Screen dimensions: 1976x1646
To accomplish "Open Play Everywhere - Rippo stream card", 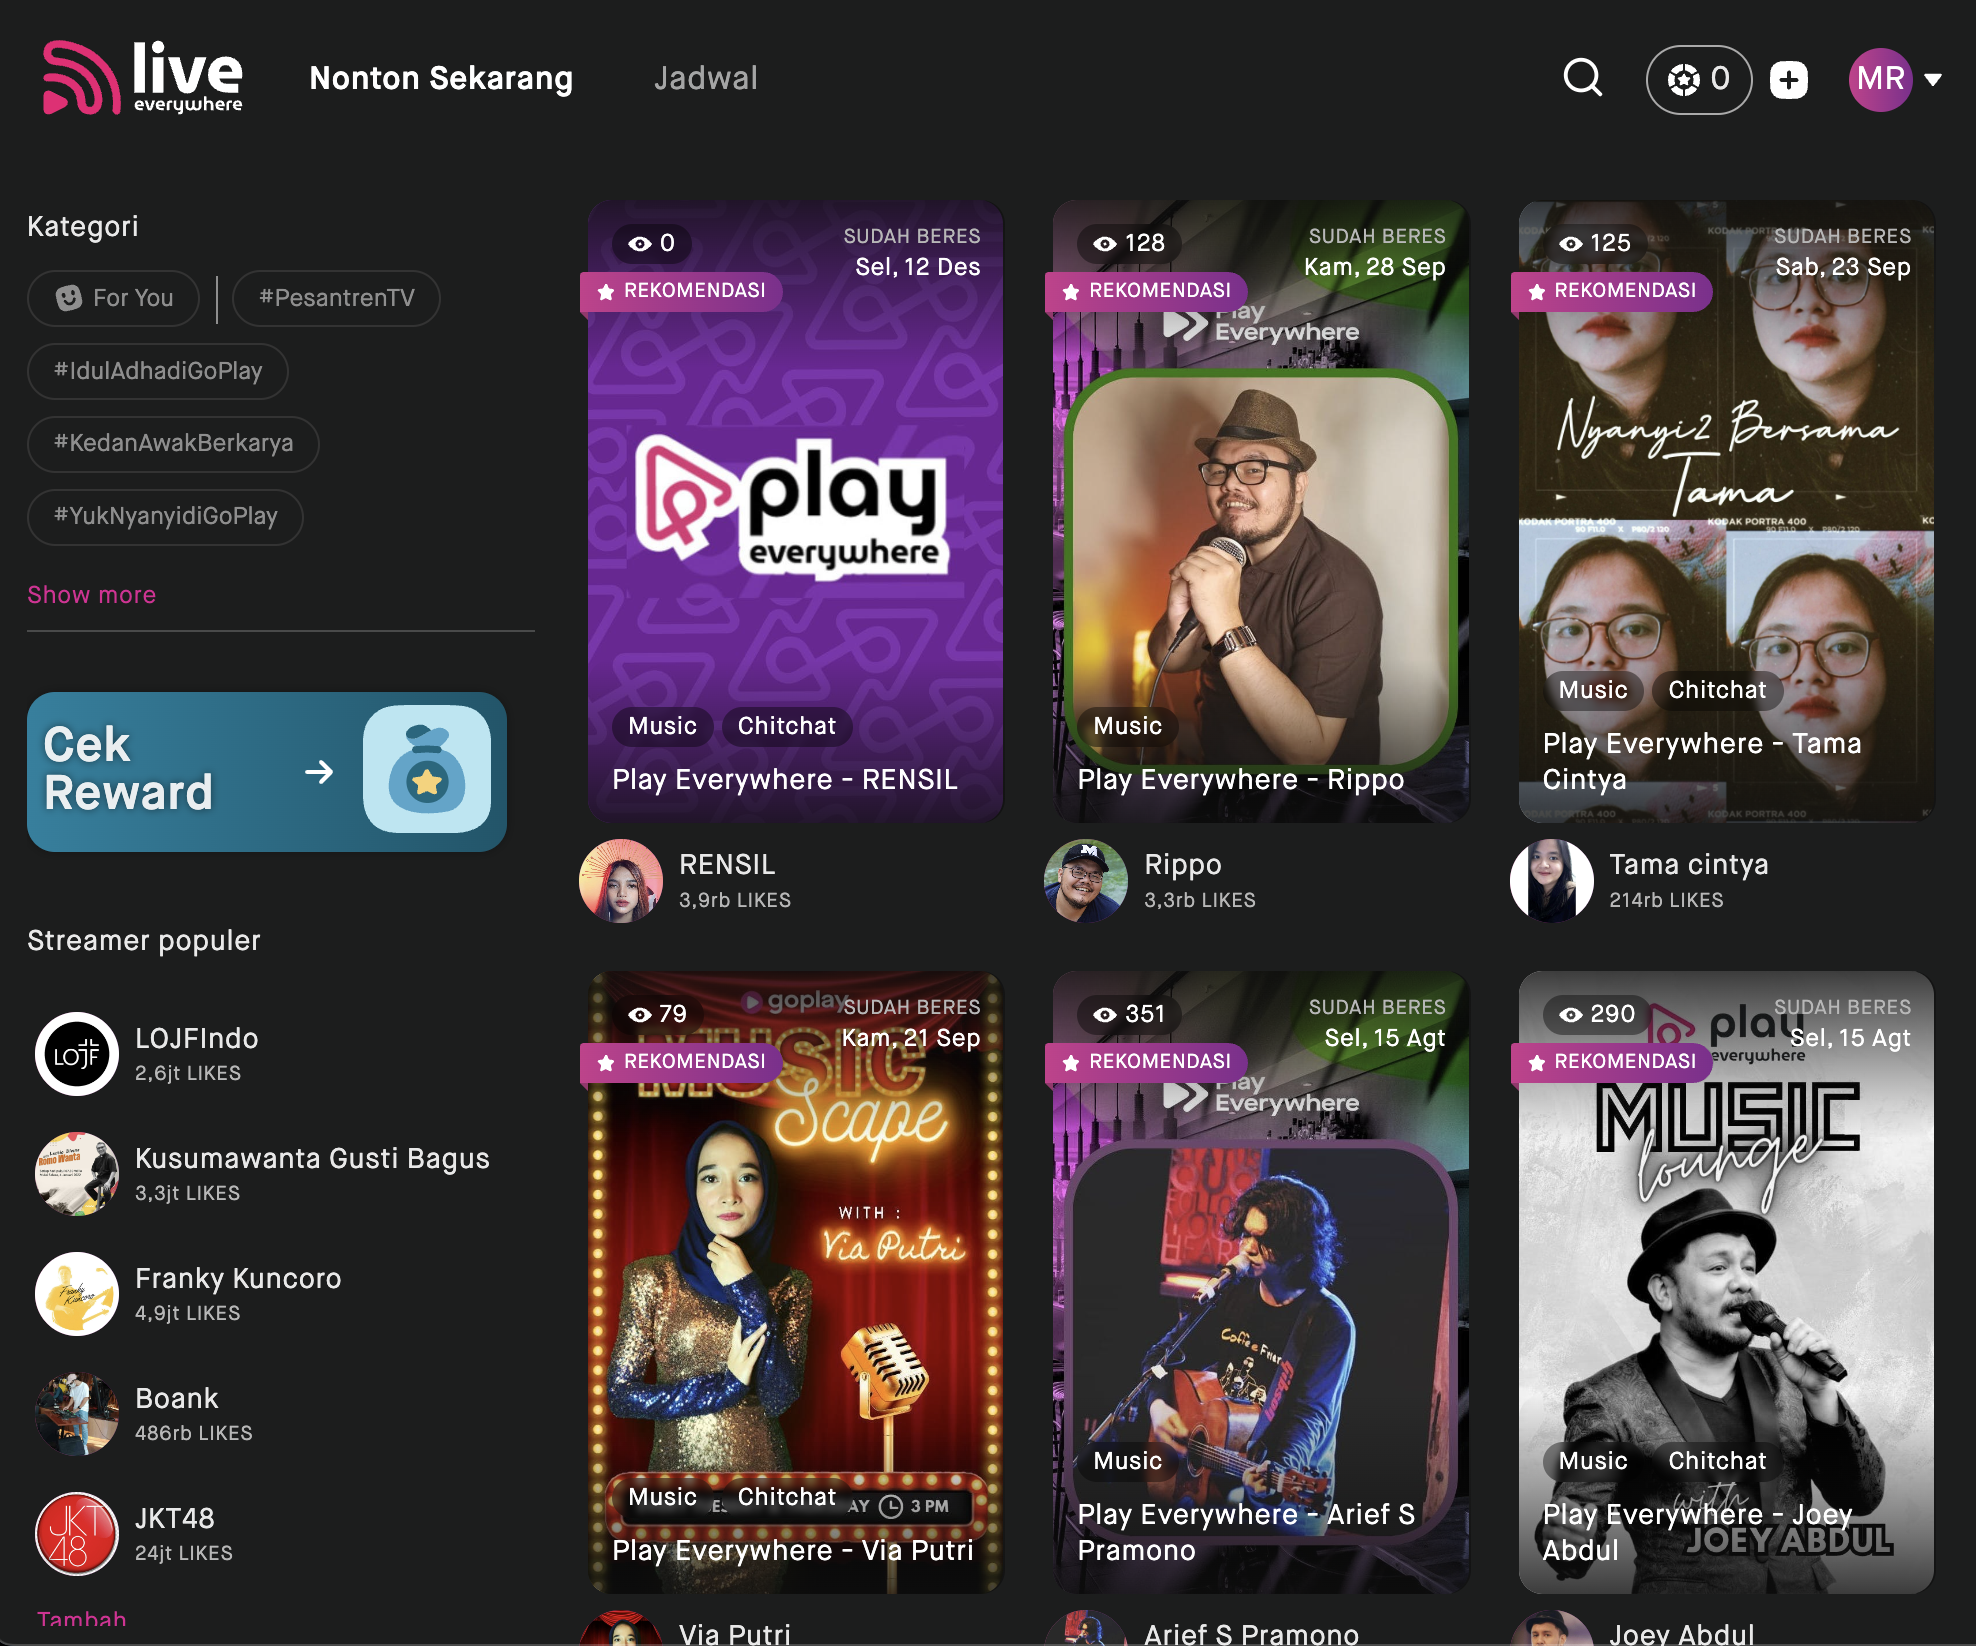I will tap(1261, 511).
